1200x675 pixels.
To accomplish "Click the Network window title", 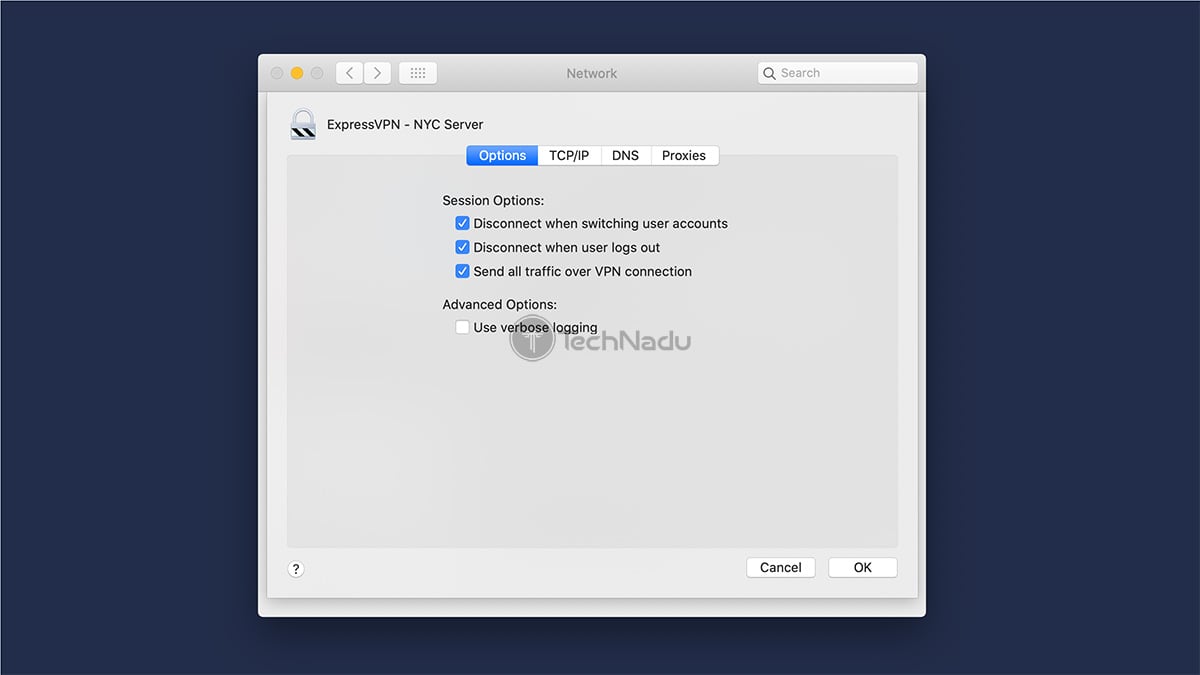I will 592,73.
